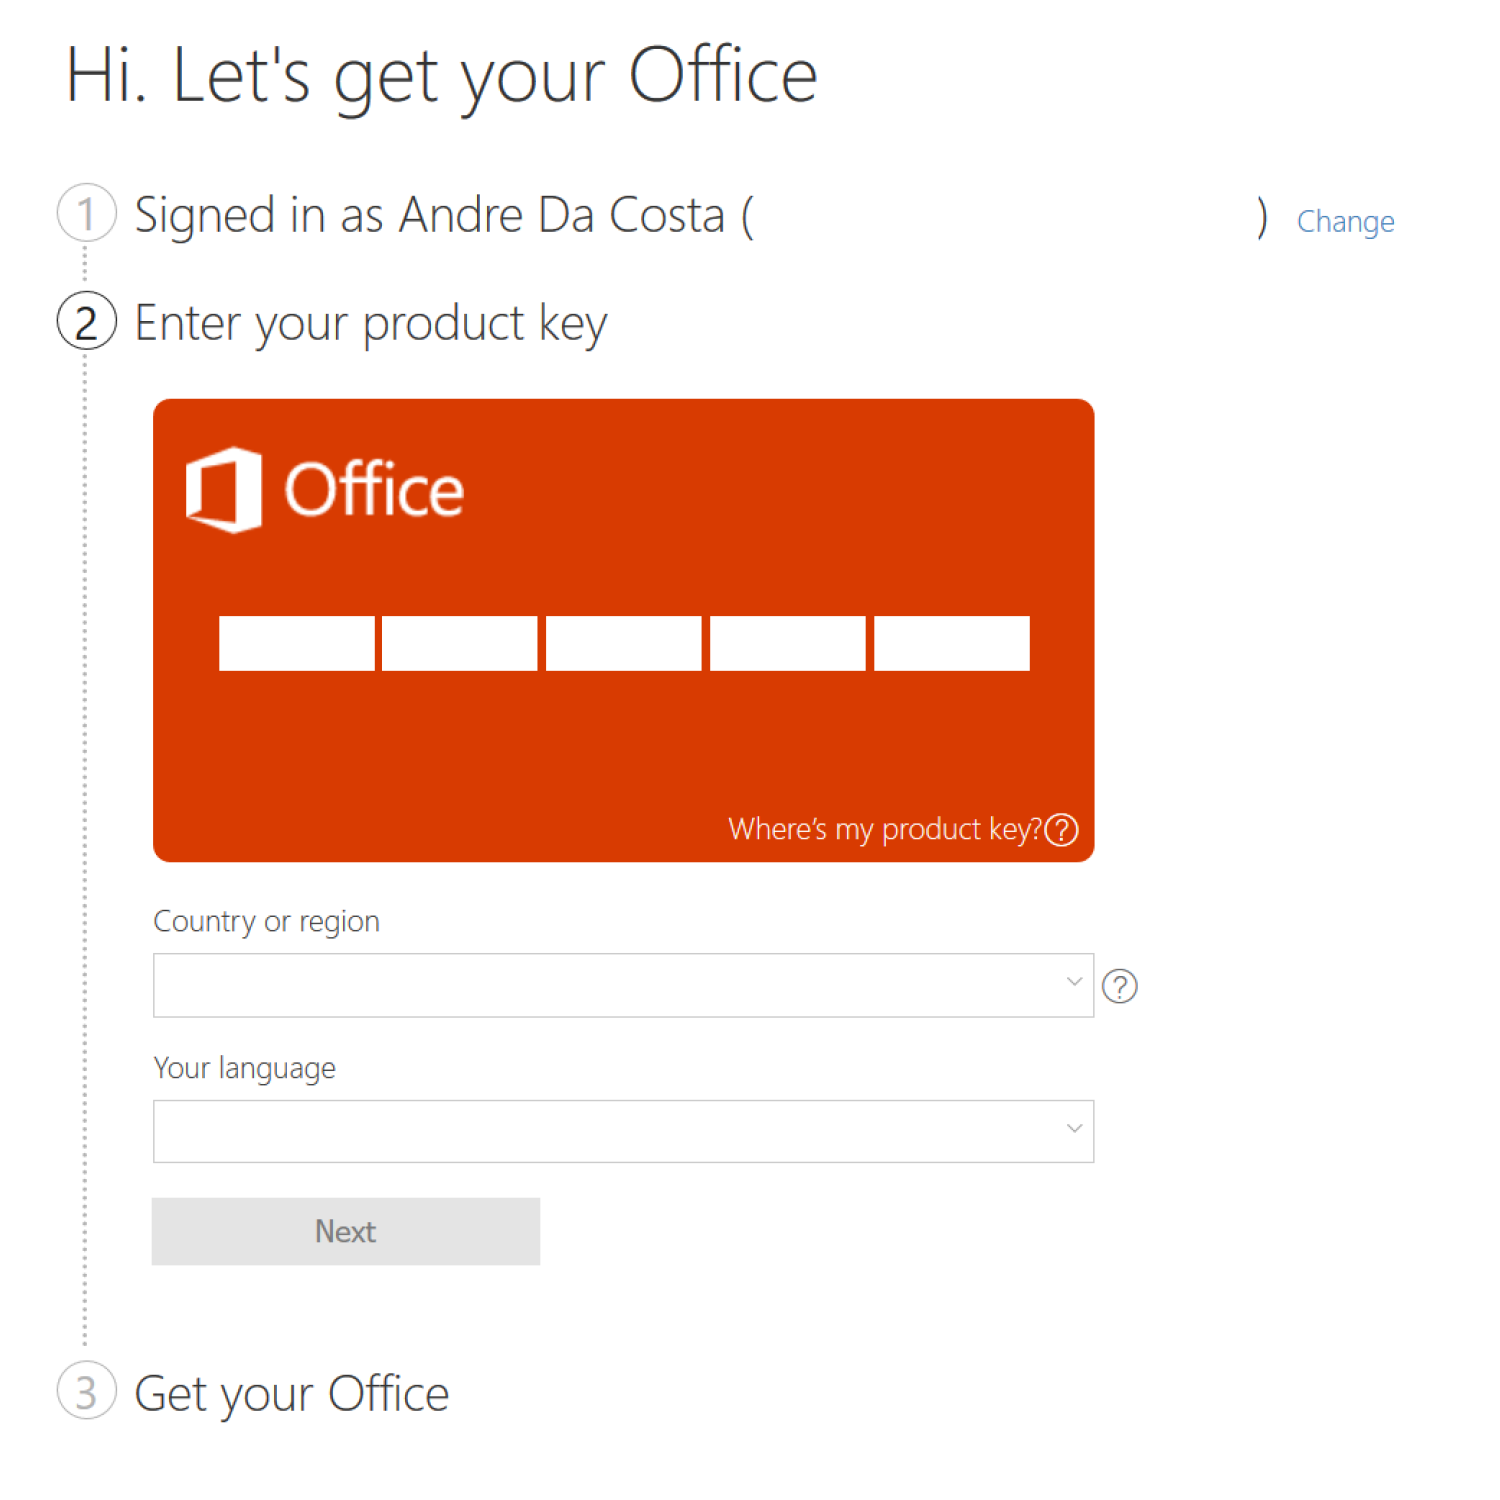Open the "Where's my product key?" link
Image resolution: width=1500 pixels, height=1500 pixels.
click(x=884, y=830)
